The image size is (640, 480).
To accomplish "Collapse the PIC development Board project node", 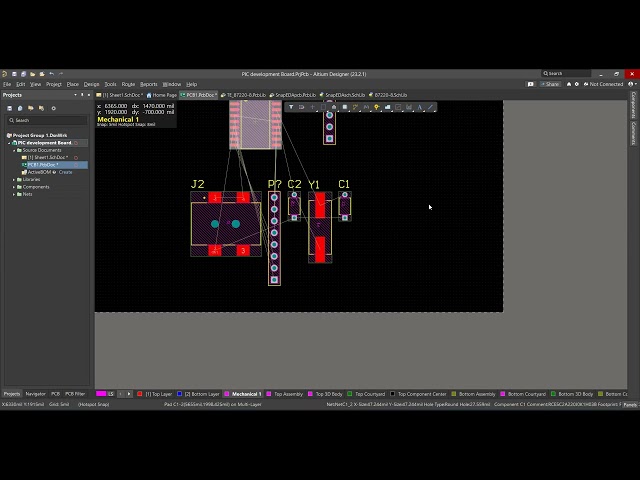I will click(x=9, y=143).
